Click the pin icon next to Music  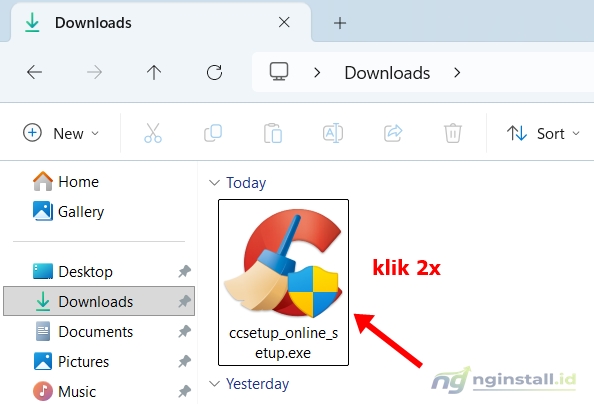[184, 391]
